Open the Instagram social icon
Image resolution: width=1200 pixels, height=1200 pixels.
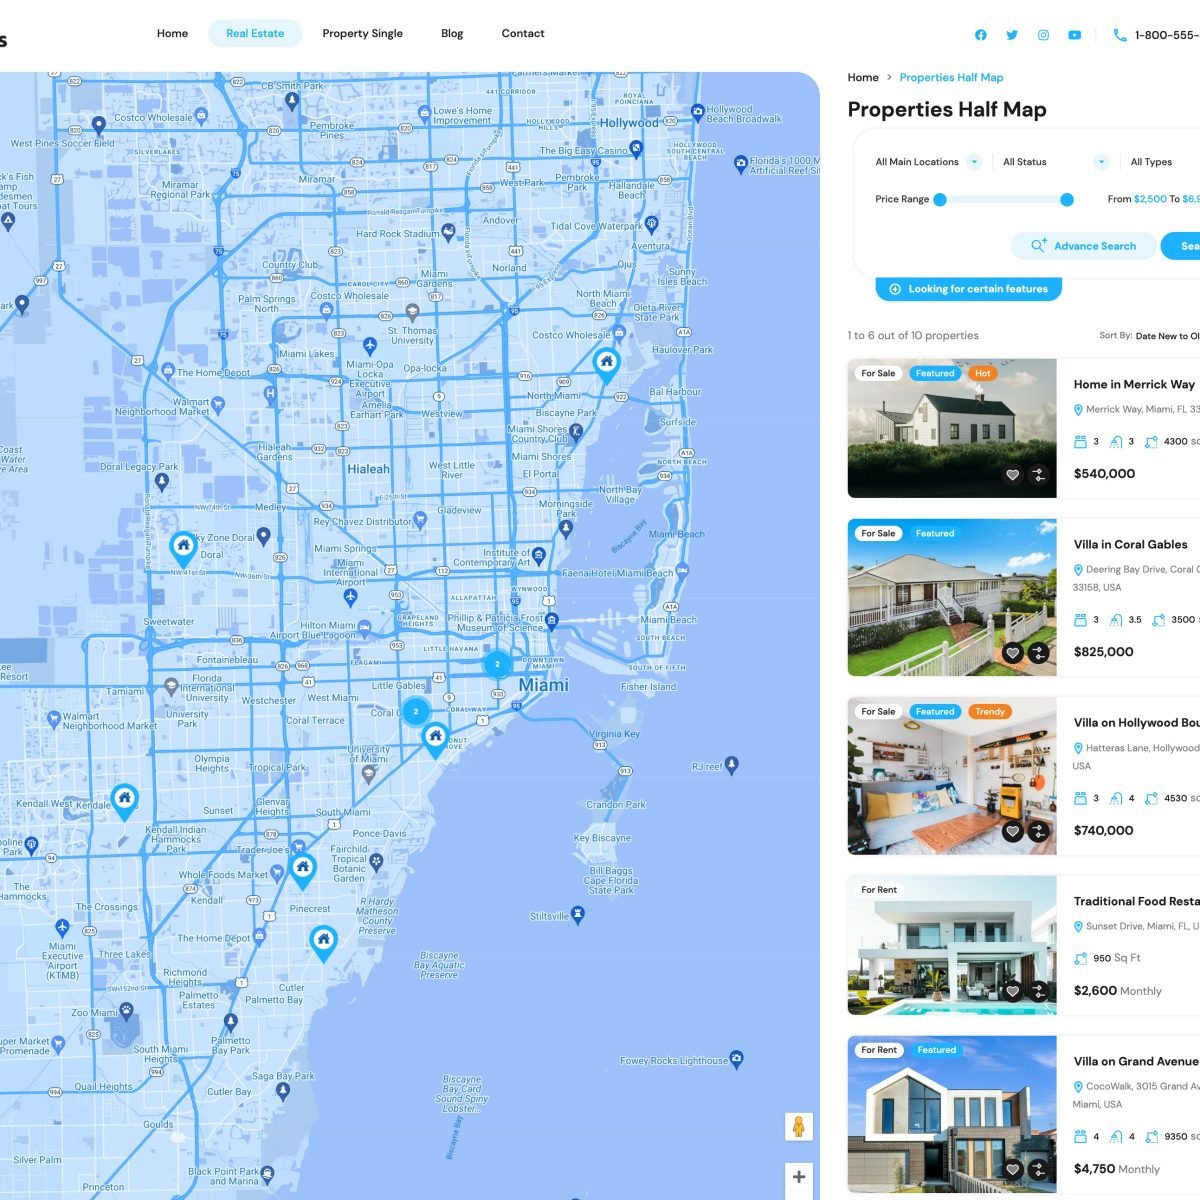[x=1043, y=35]
